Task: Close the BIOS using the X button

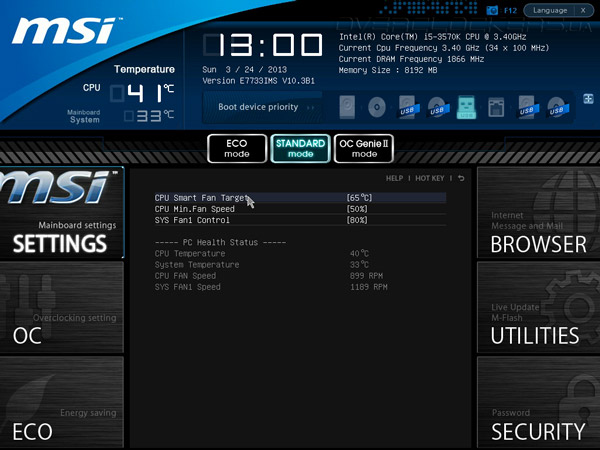Action: pyautogui.click(x=583, y=10)
